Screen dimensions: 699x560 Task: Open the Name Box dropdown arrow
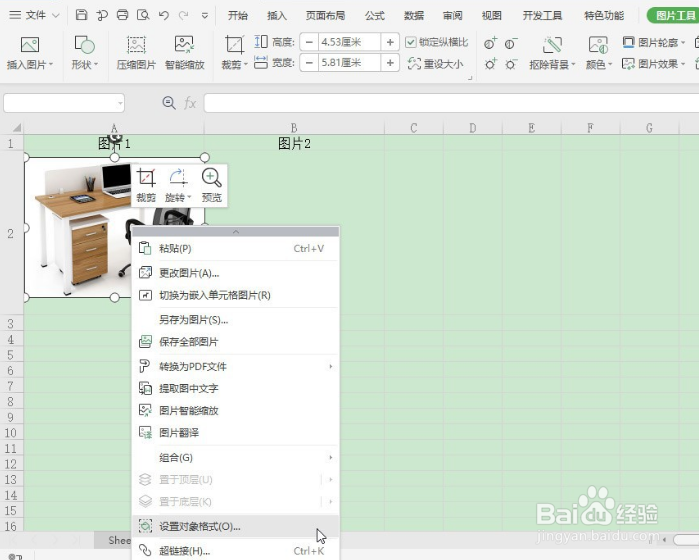[x=120, y=103]
